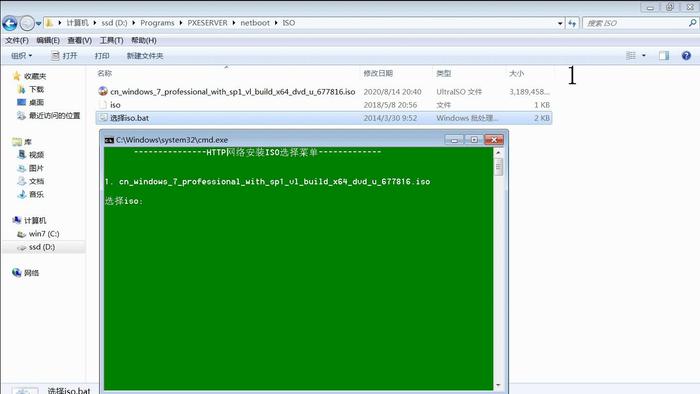This screenshot has height=394, width=700.
Task: Toggle the preview pane icon
Action: pos(664,56)
